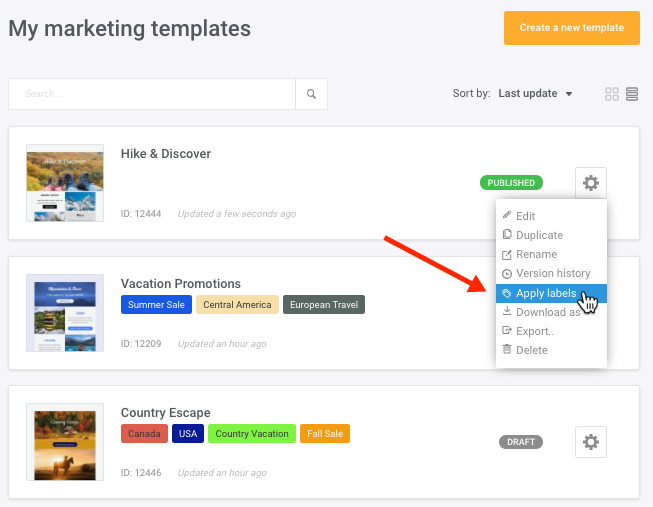The height and width of the screenshot is (507, 653).
Task: Open Version history from the menu
Action: click(552, 273)
